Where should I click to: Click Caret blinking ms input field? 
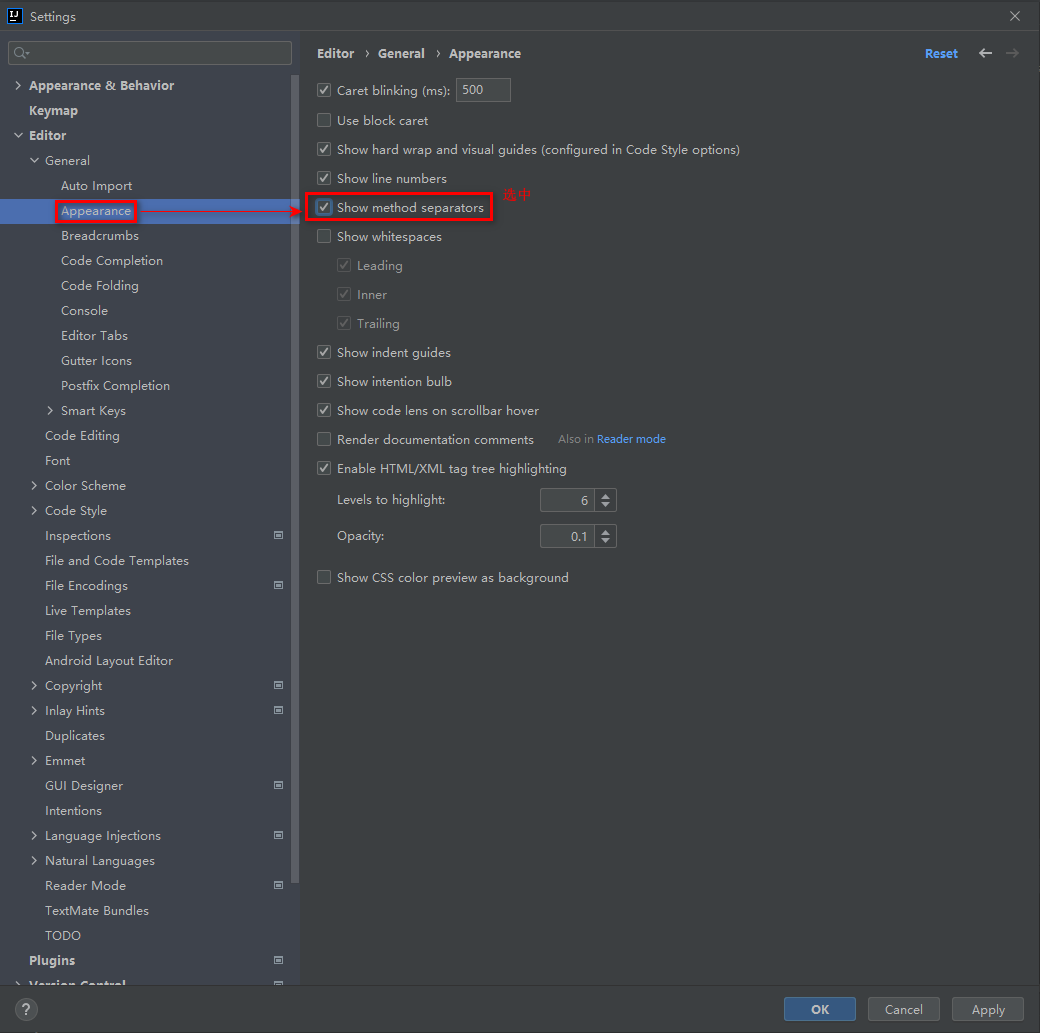click(x=483, y=90)
